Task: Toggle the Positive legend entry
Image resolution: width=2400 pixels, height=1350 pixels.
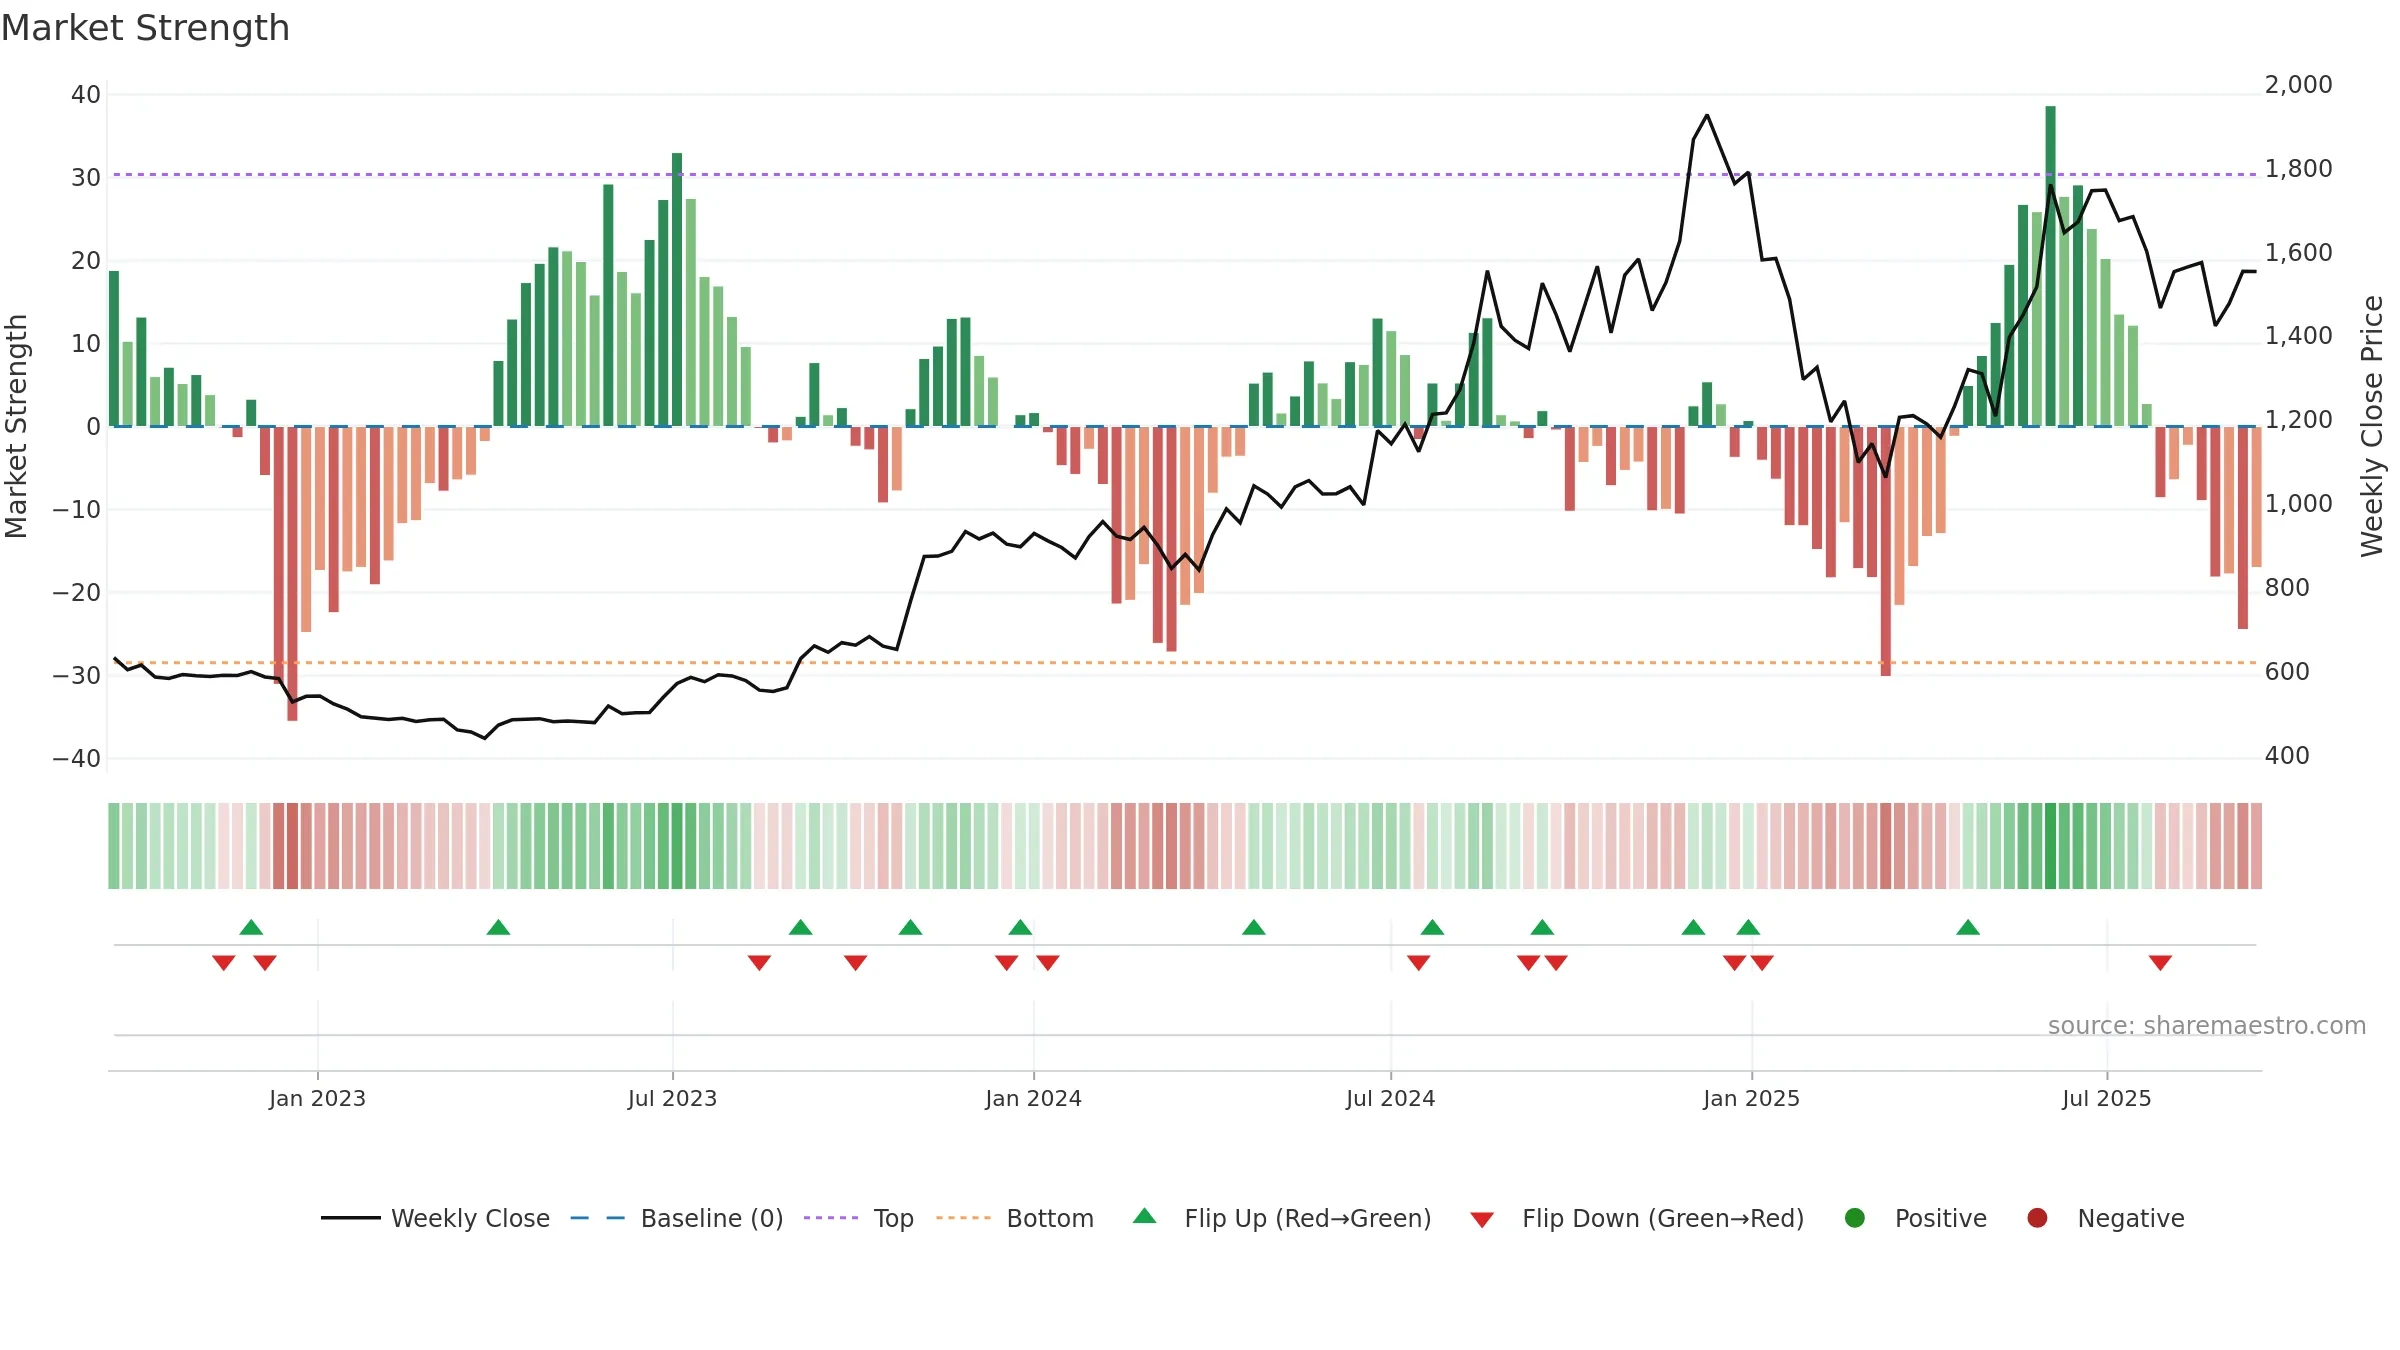Action: pyautogui.click(x=1915, y=1218)
